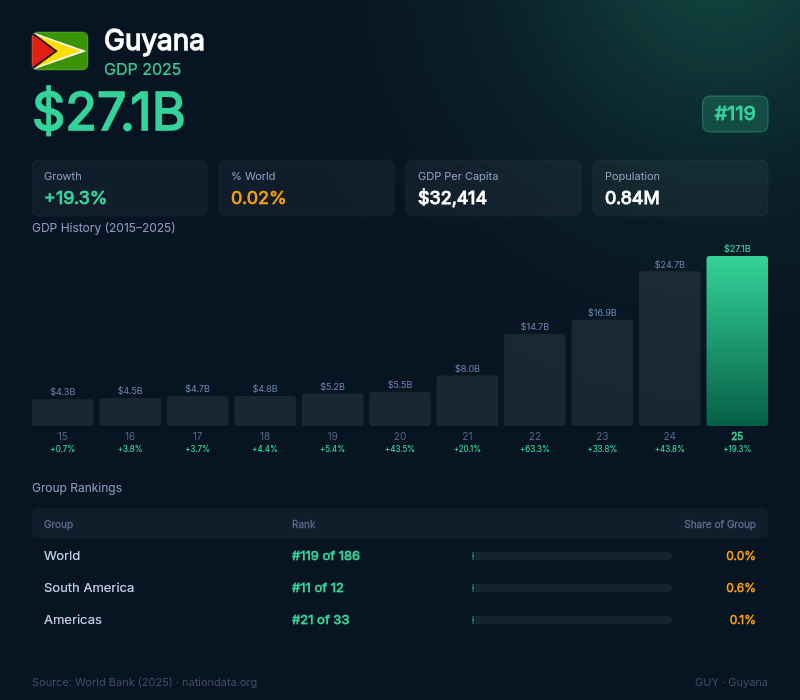Click the GUY · Guyana footer code
The width and height of the screenshot is (800, 700).
pyautogui.click(x=731, y=682)
